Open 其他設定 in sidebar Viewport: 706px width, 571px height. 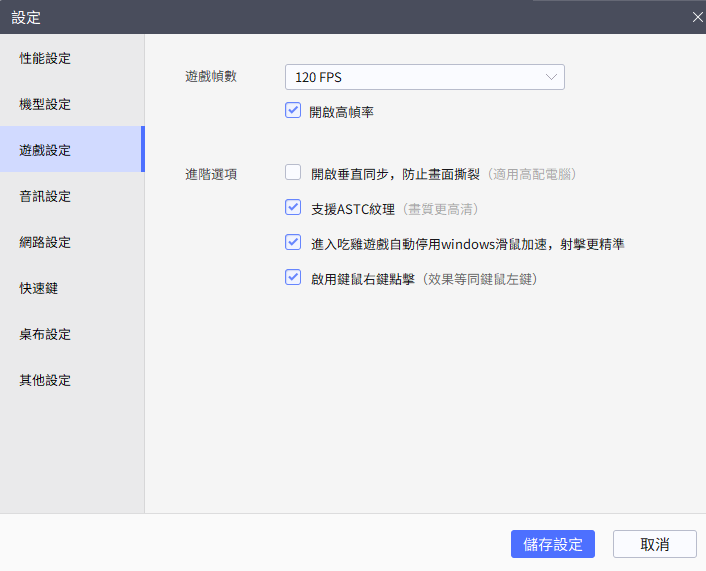point(46,380)
